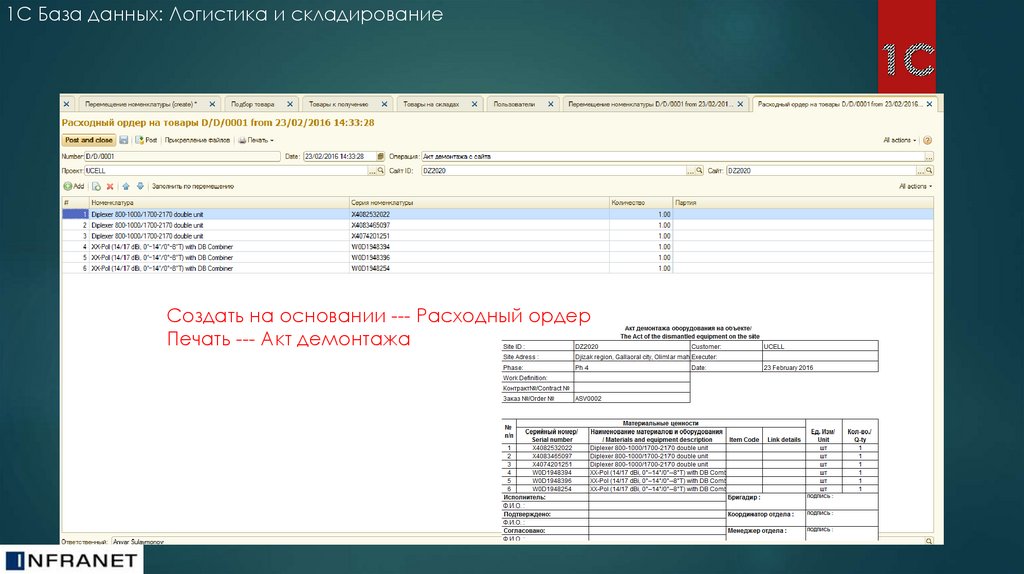This screenshot has width=1024, height=574.
Task: Click the Post button label
Action: click(151, 140)
